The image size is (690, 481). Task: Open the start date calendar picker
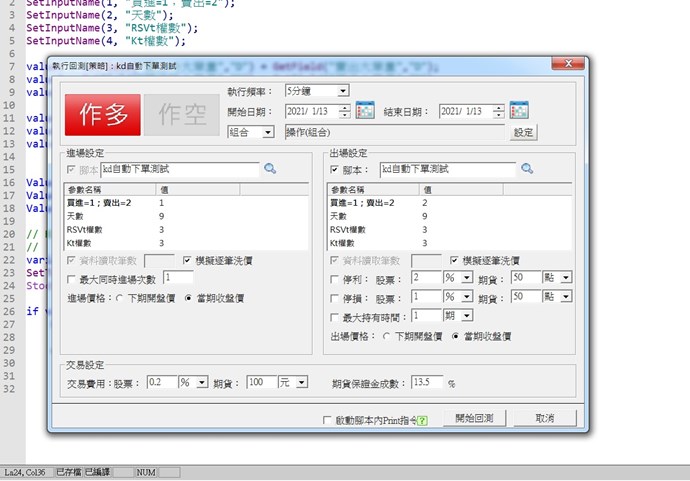(x=365, y=110)
